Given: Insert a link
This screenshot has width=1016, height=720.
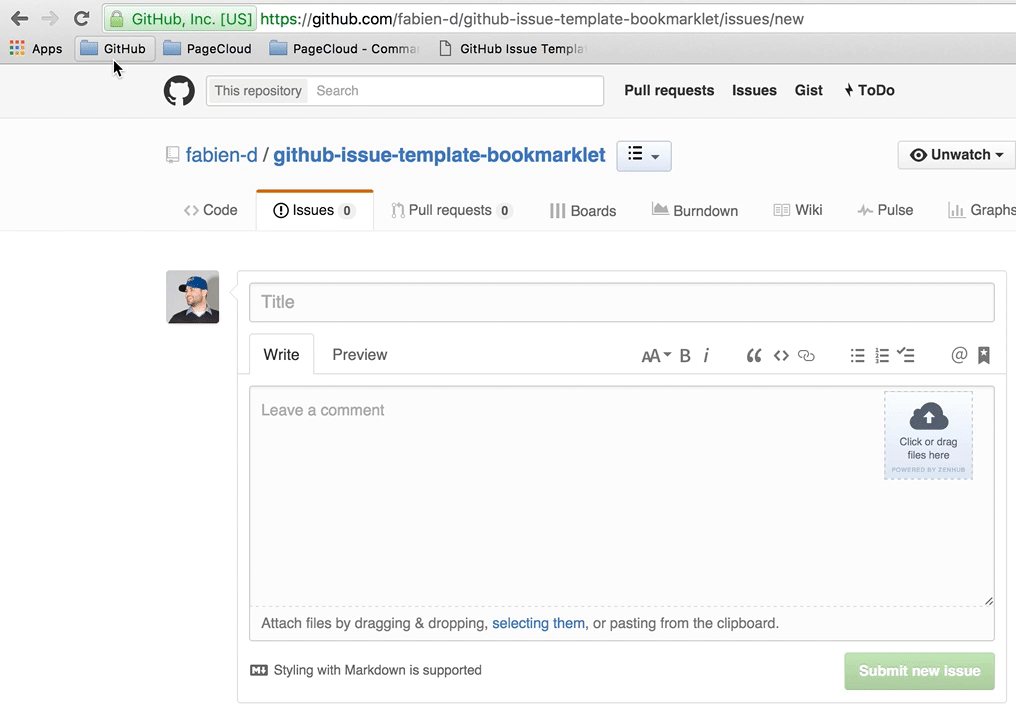Looking at the screenshot, I should click(806, 356).
